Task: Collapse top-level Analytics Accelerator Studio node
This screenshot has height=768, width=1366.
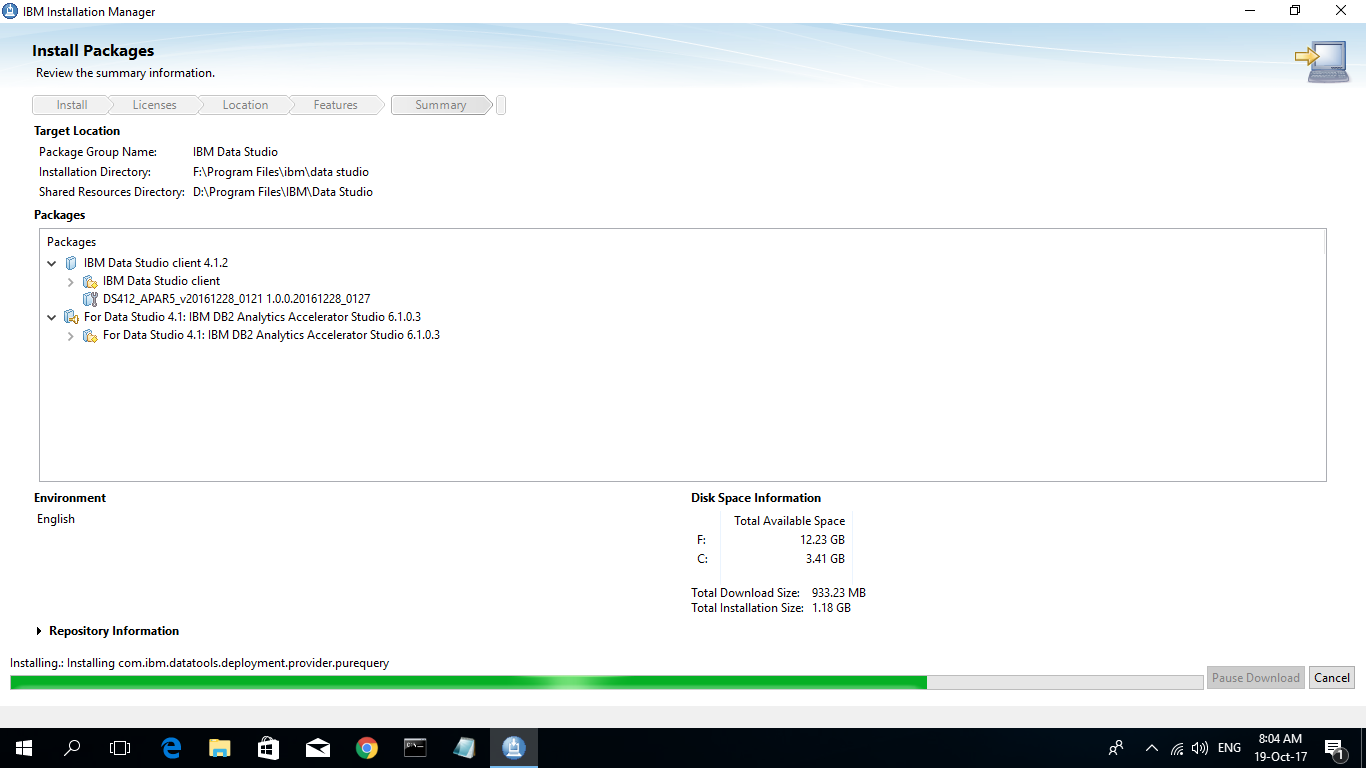Action: coord(52,317)
